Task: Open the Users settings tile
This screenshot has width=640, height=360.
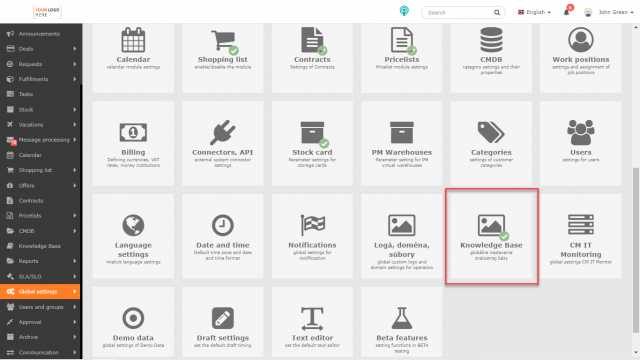Action: [x=580, y=143]
